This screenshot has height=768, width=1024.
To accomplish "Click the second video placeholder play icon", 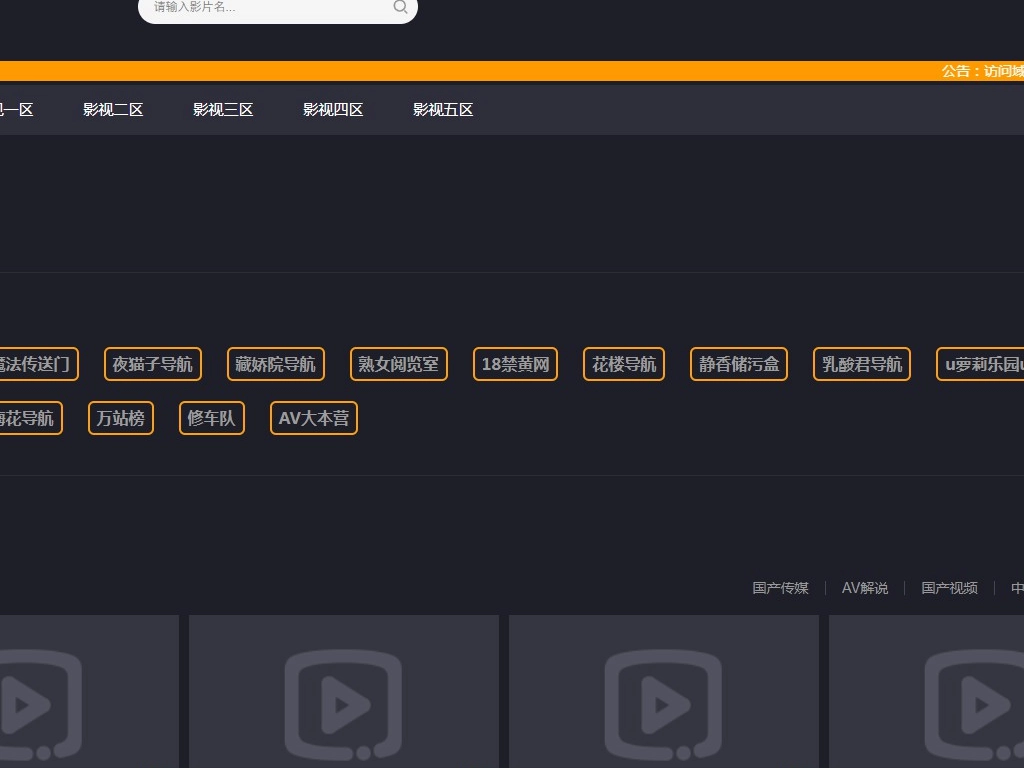I will pyautogui.click(x=343, y=704).
